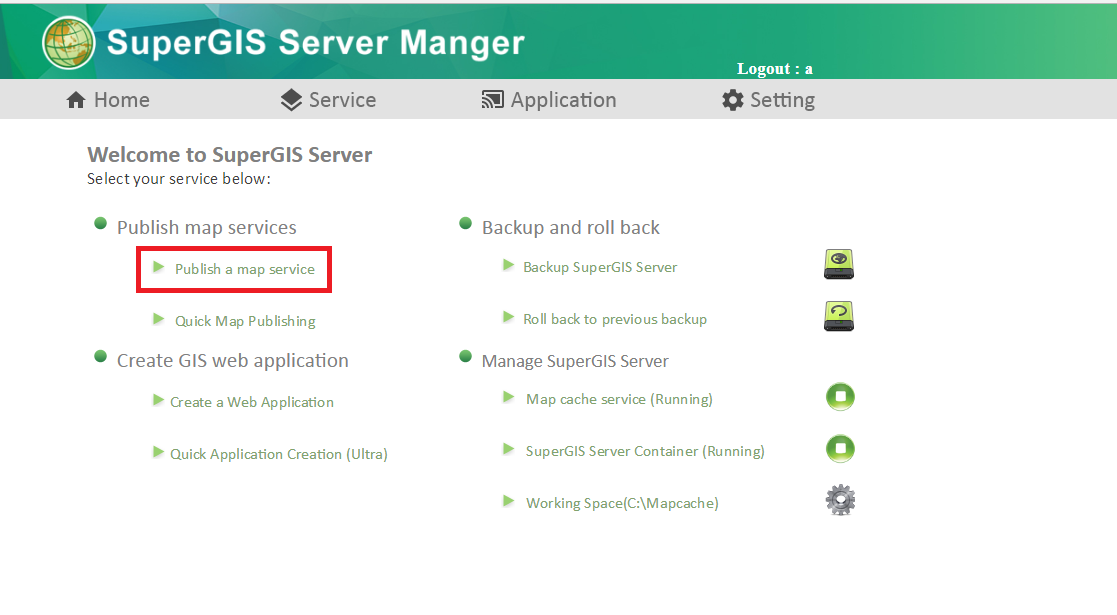Click the arrow bullet beside Map cache service
Screen dimensions: 1117x615
508,397
